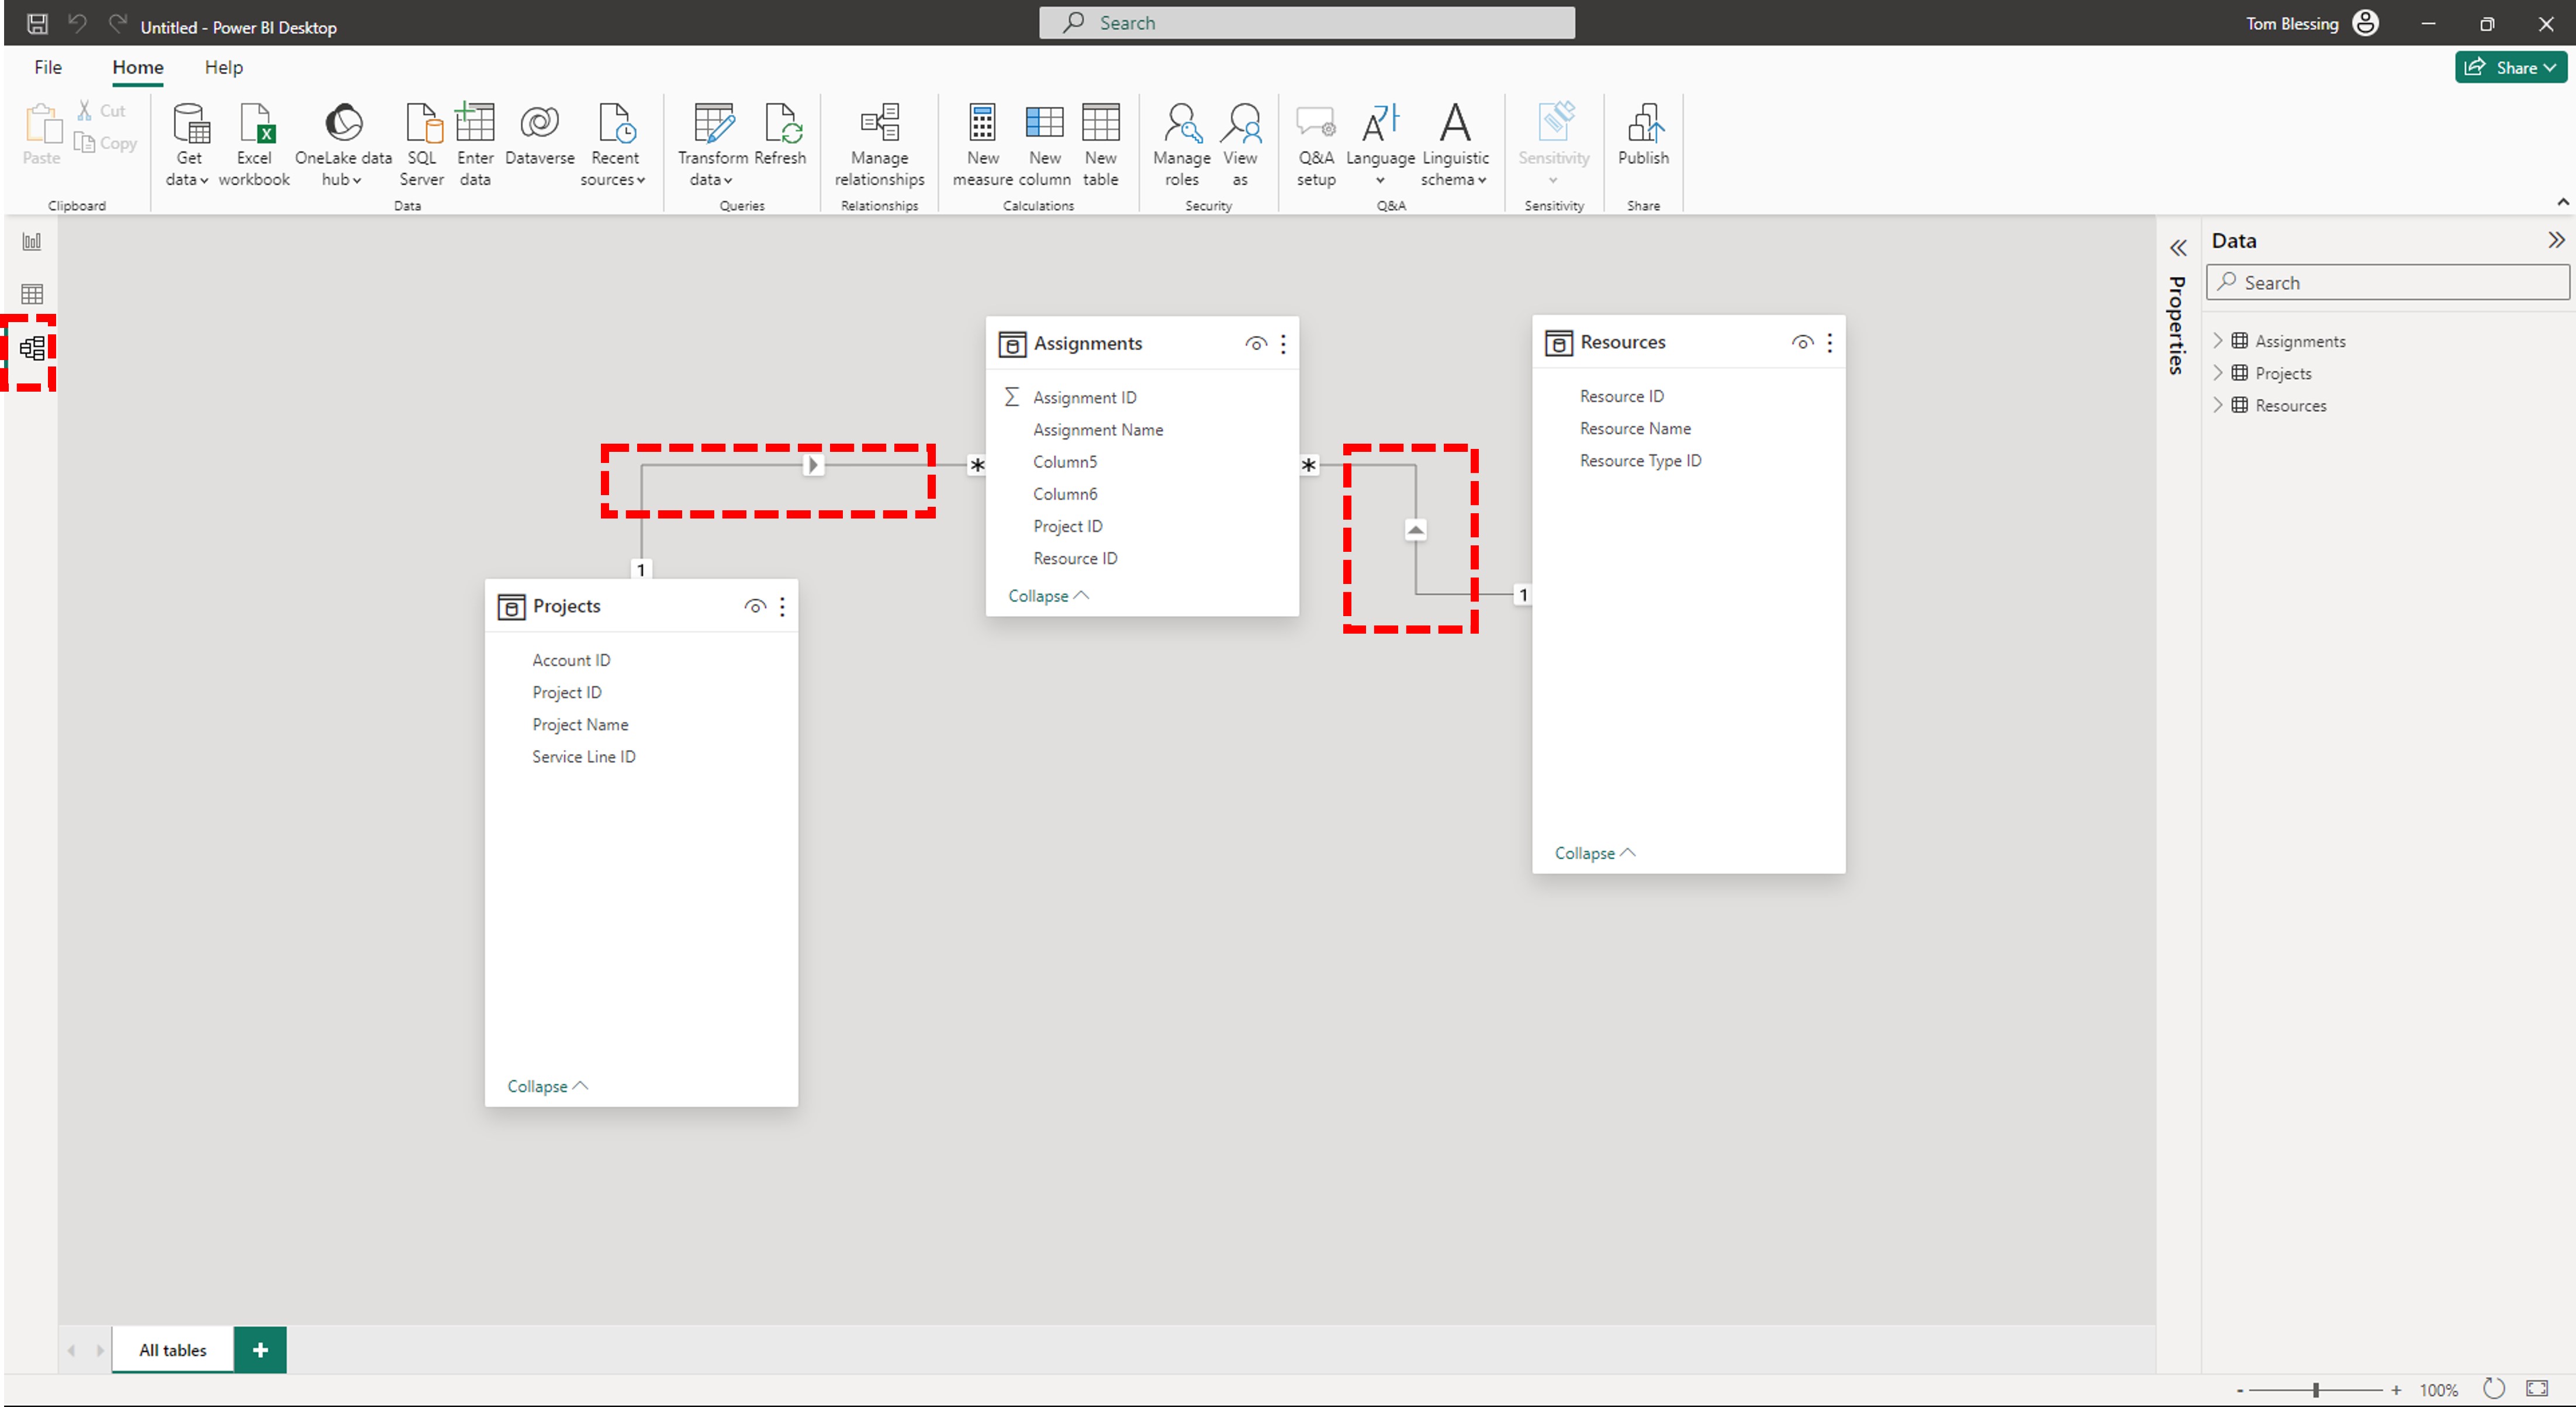This screenshot has width=2576, height=1407.
Task: Toggle visibility eye on Projects table
Action: 755,606
